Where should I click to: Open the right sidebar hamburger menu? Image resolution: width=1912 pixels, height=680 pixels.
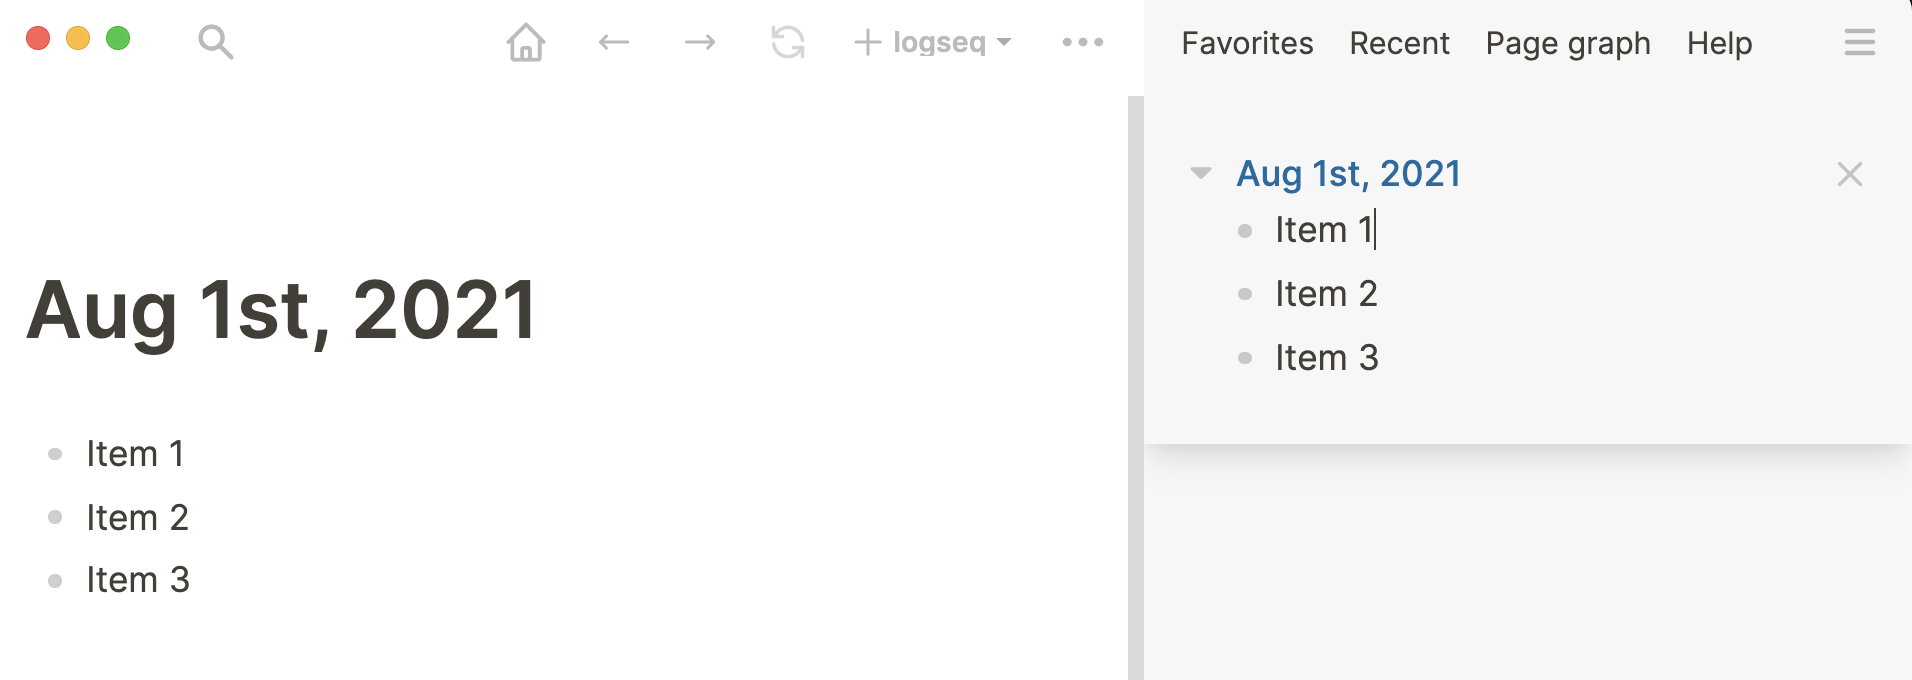click(1860, 42)
